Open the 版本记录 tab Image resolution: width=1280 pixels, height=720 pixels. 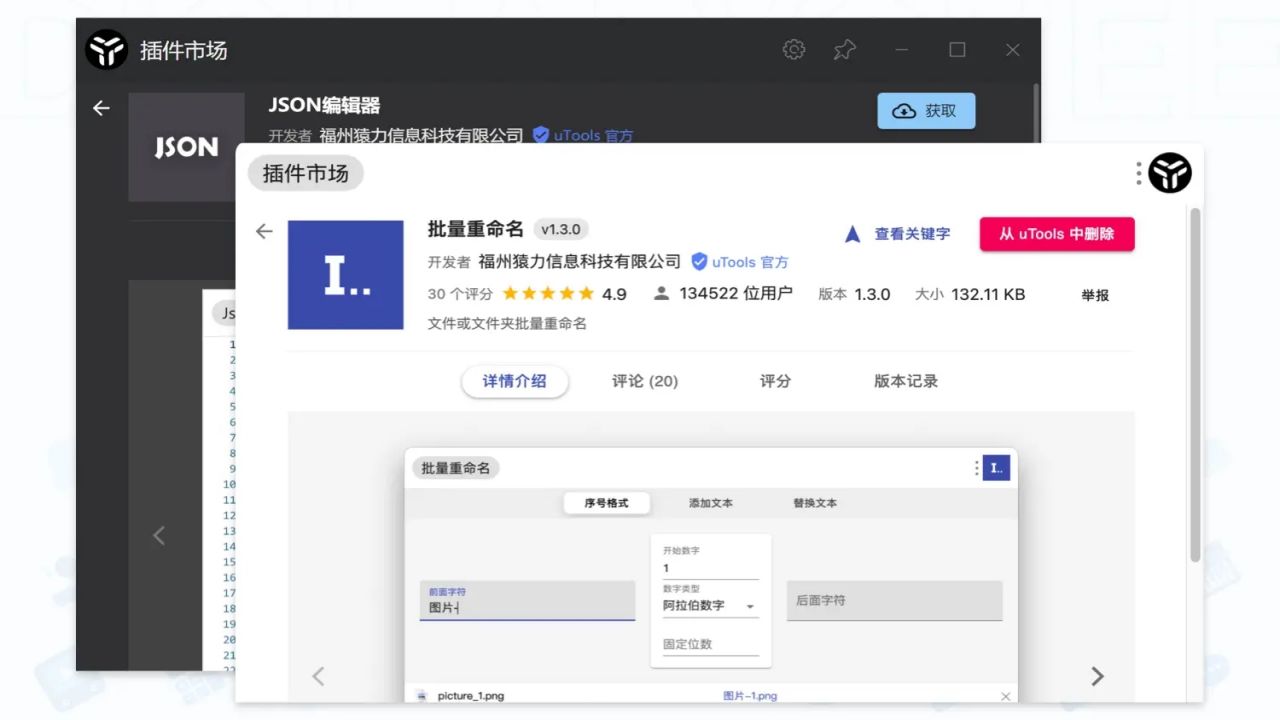(x=903, y=381)
